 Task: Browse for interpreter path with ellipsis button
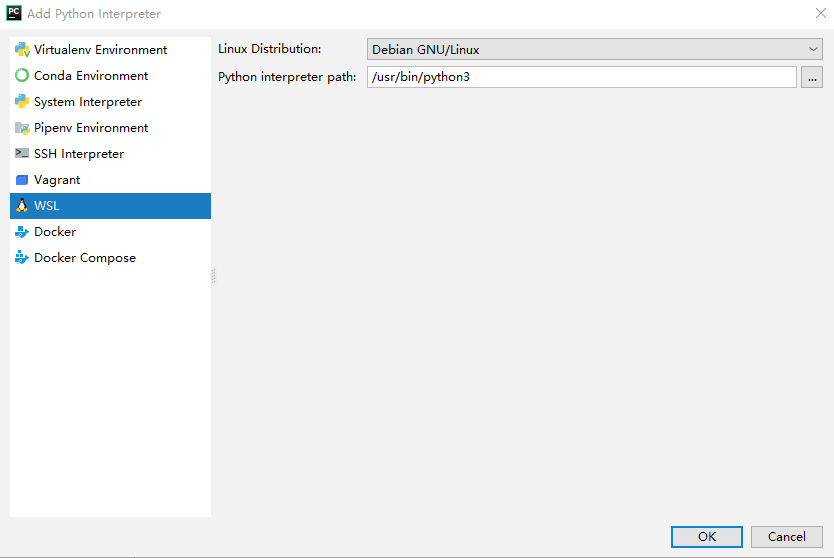click(x=812, y=77)
